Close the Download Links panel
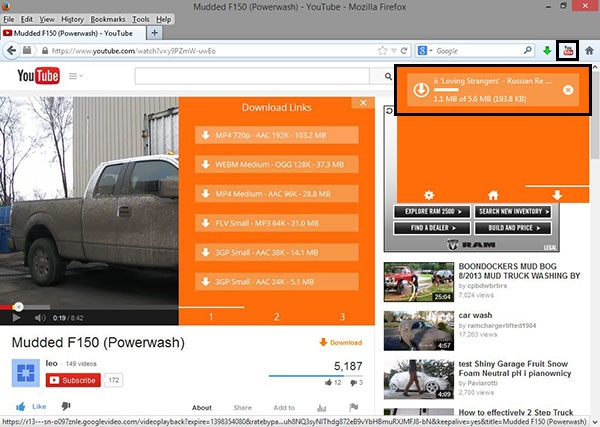The height and width of the screenshot is (427, 600). [x=363, y=103]
